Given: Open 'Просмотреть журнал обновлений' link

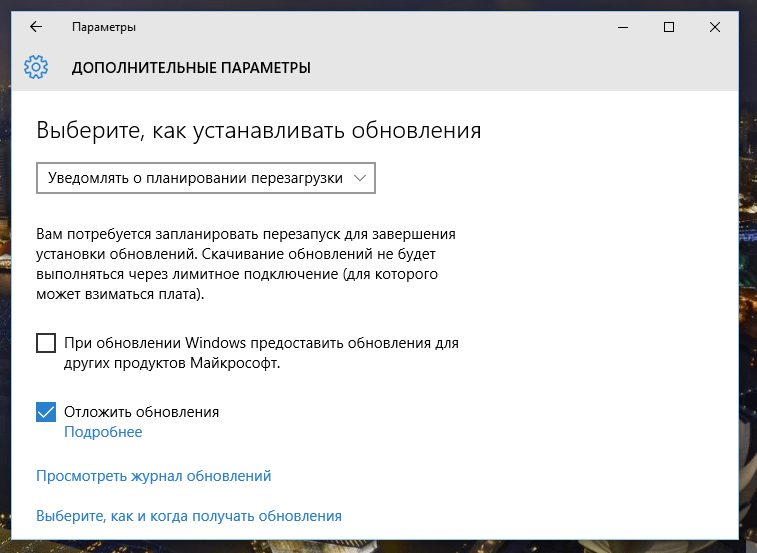Looking at the screenshot, I should [x=154, y=476].
